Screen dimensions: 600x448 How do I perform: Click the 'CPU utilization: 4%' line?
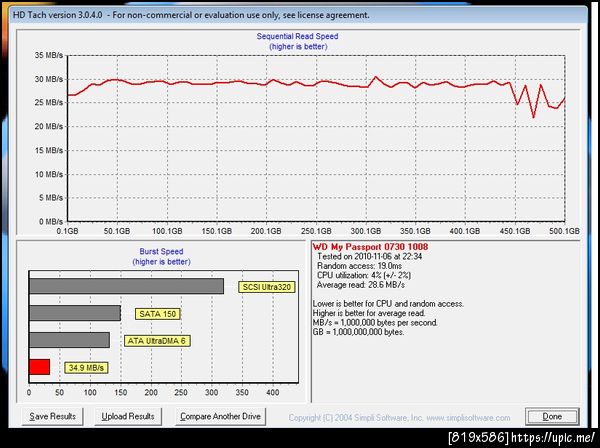pos(364,275)
